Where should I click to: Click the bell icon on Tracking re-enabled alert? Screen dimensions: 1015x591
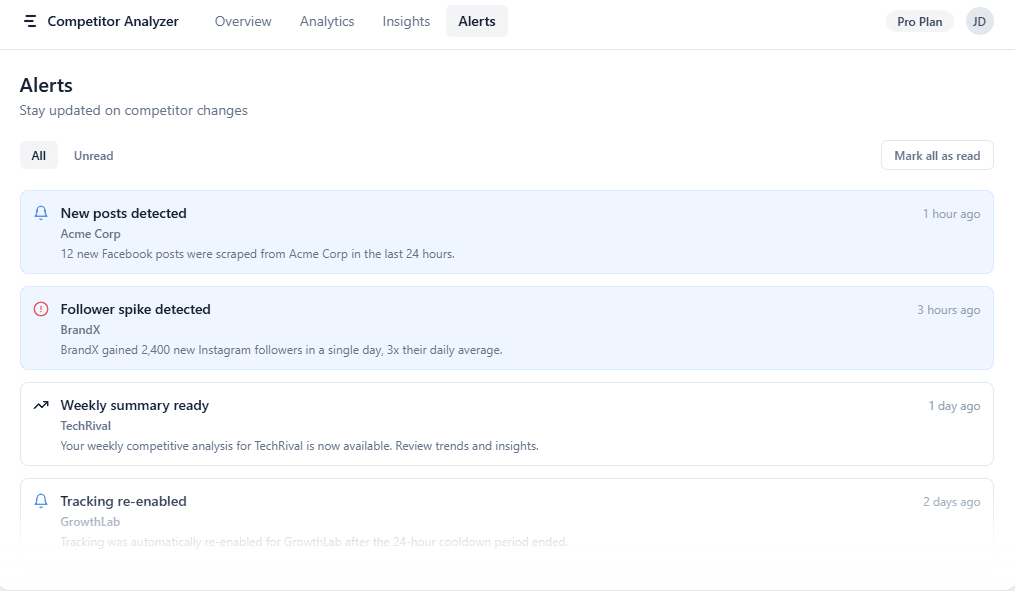click(x=40, y=500)
